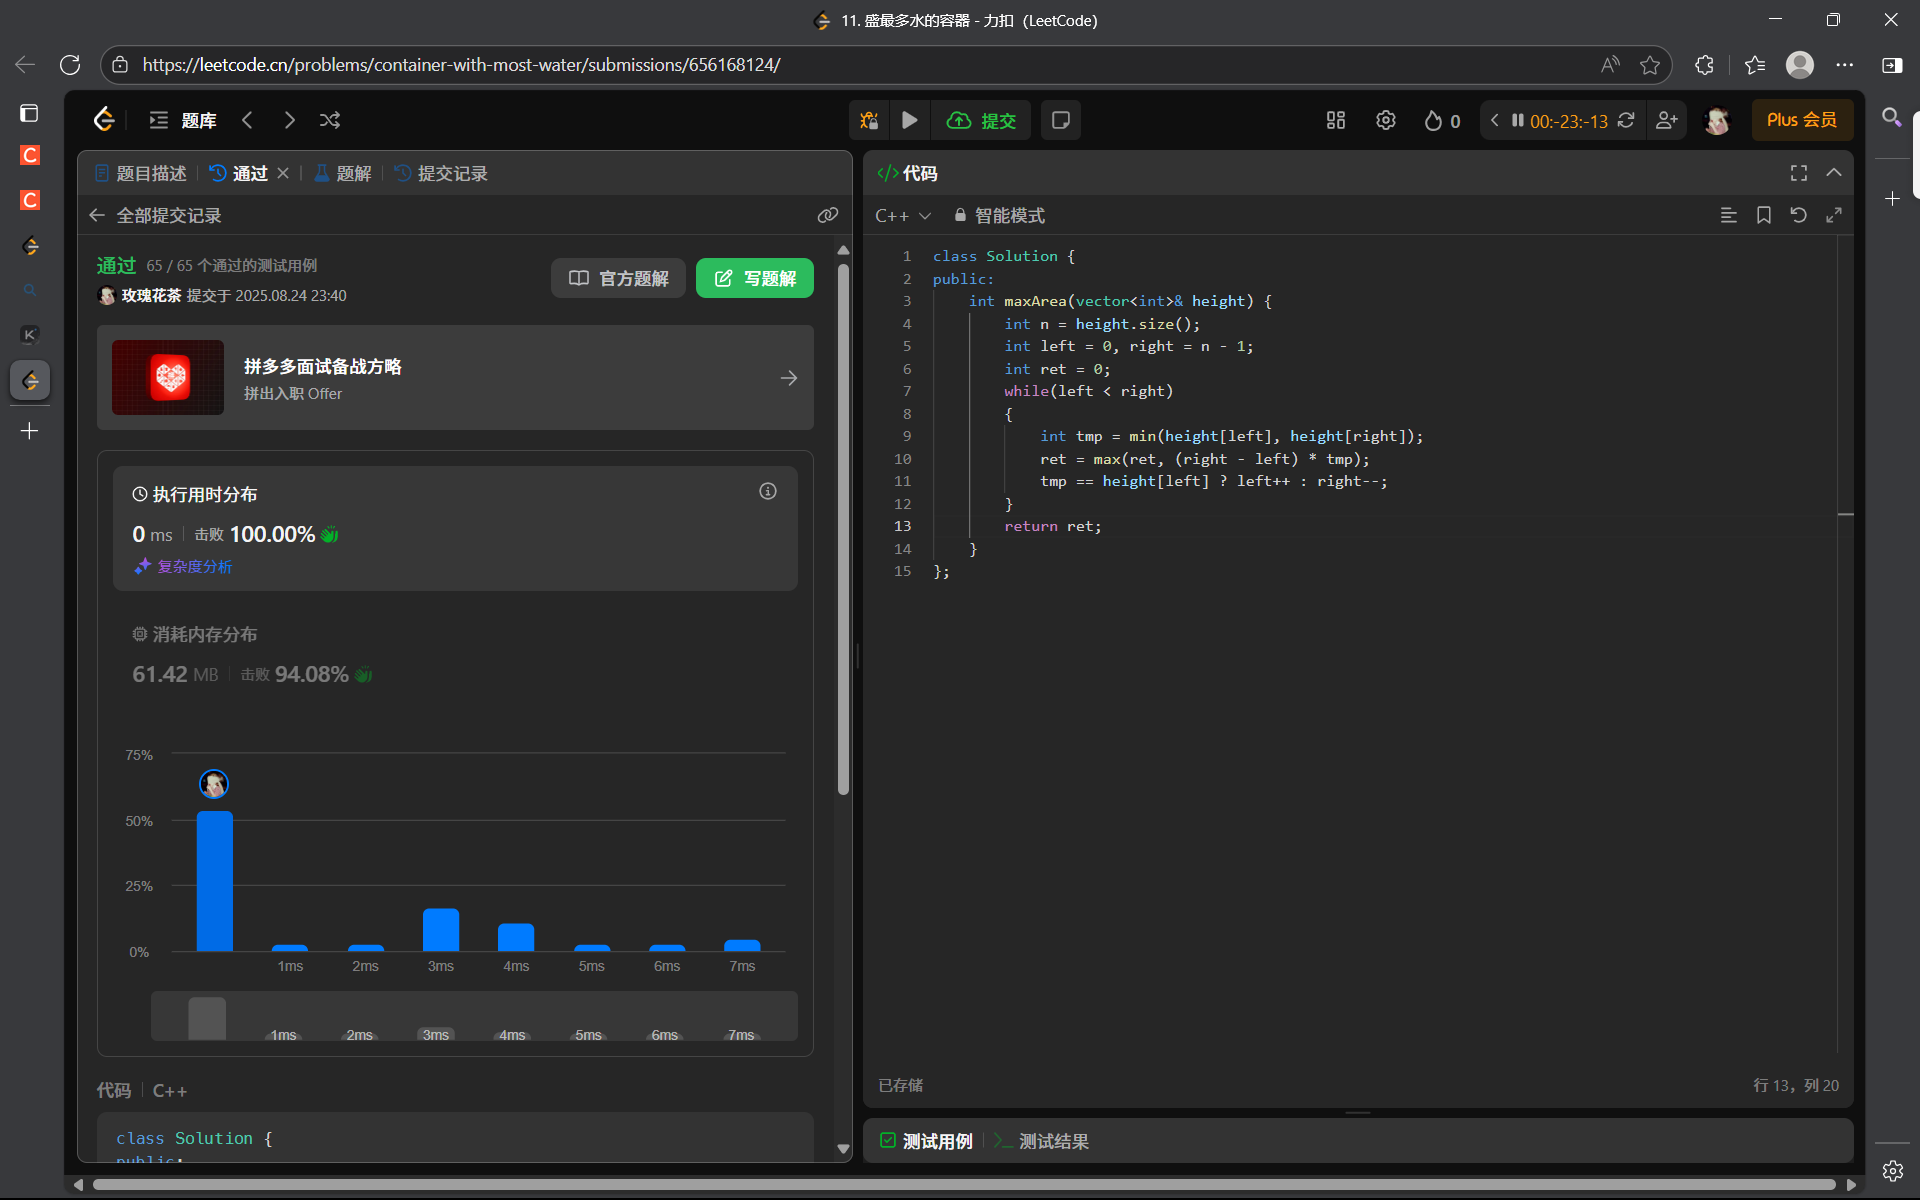Open 复杂度分析 link
Viewport: 1920px width, 1200px height.
coord(183,566)
